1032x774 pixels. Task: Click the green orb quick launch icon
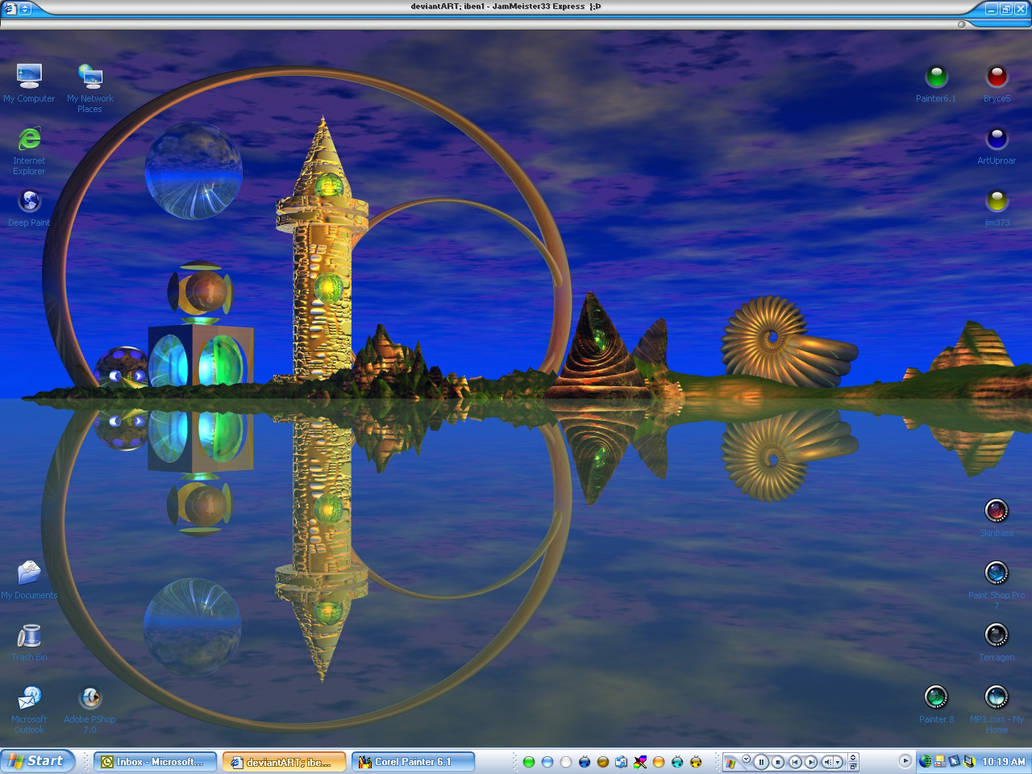point(529,762)
